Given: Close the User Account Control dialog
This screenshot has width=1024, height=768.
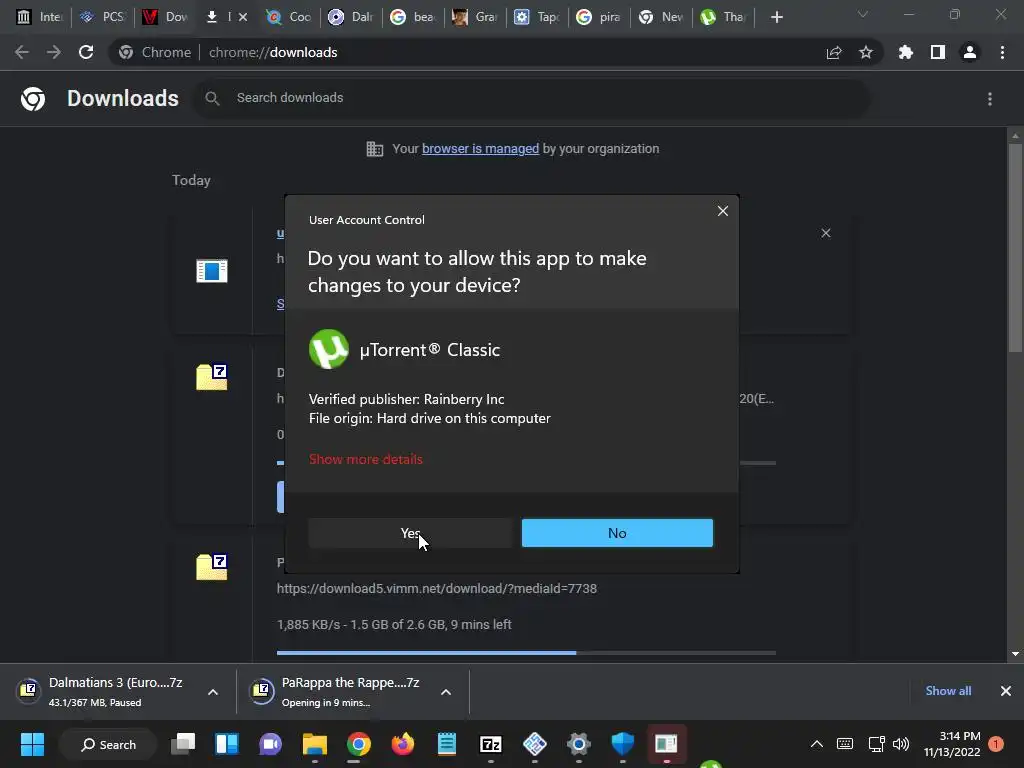Looking at the screenshot, I should 722,211.
